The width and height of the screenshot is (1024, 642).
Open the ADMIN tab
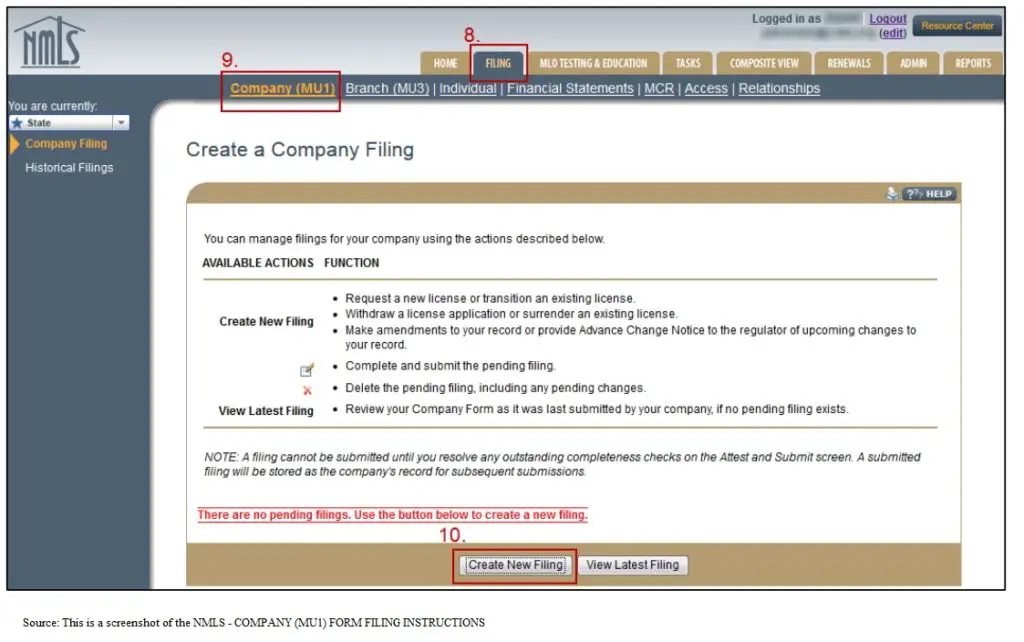click(913, 63)
